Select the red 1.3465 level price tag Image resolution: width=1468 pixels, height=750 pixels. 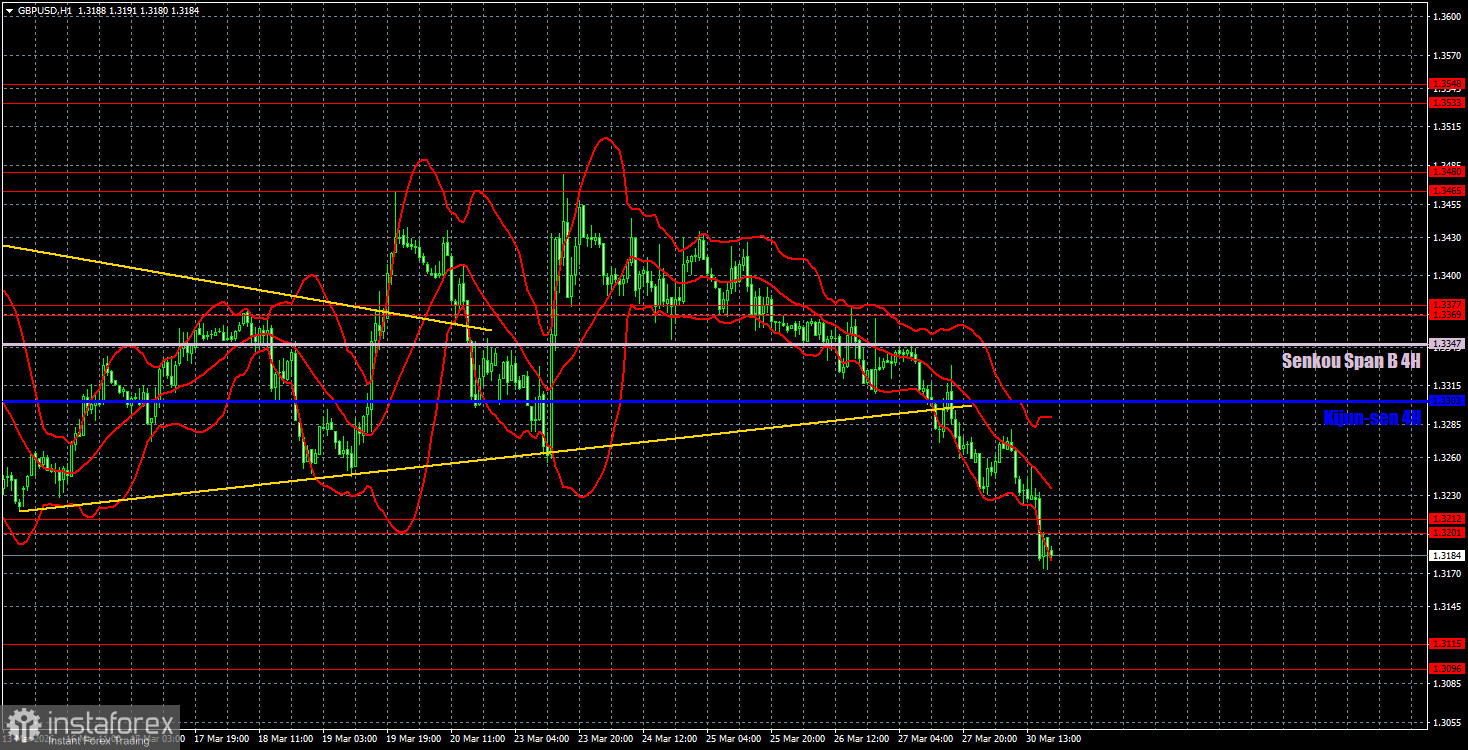coord(1447,190)
